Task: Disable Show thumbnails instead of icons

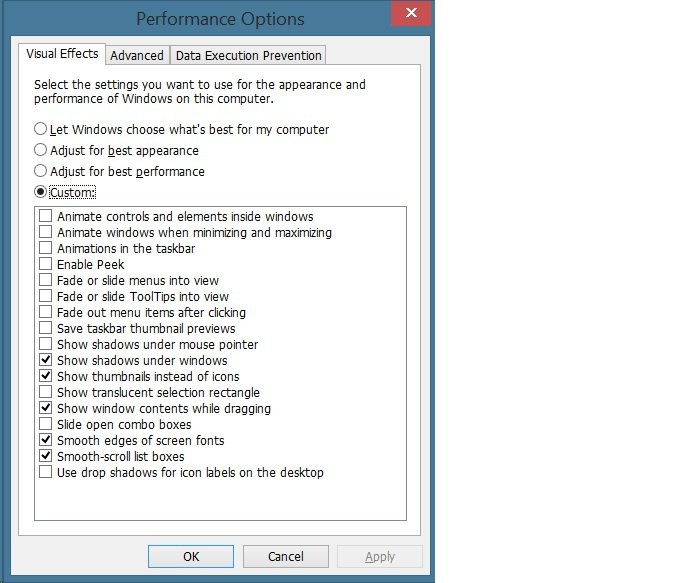Action: point(46,376)
